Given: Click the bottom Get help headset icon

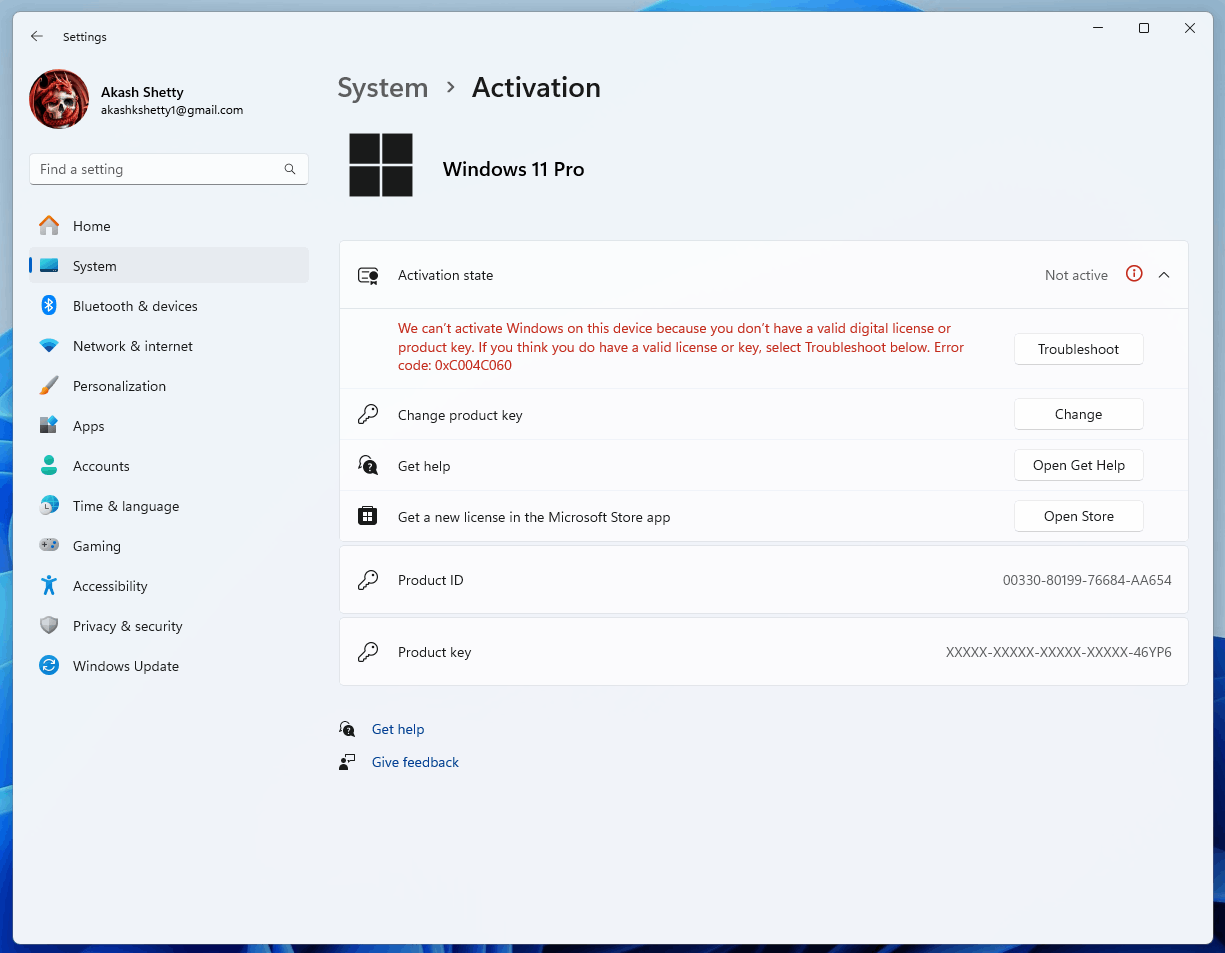Looking at the screenshot, I should click(347, 729).
